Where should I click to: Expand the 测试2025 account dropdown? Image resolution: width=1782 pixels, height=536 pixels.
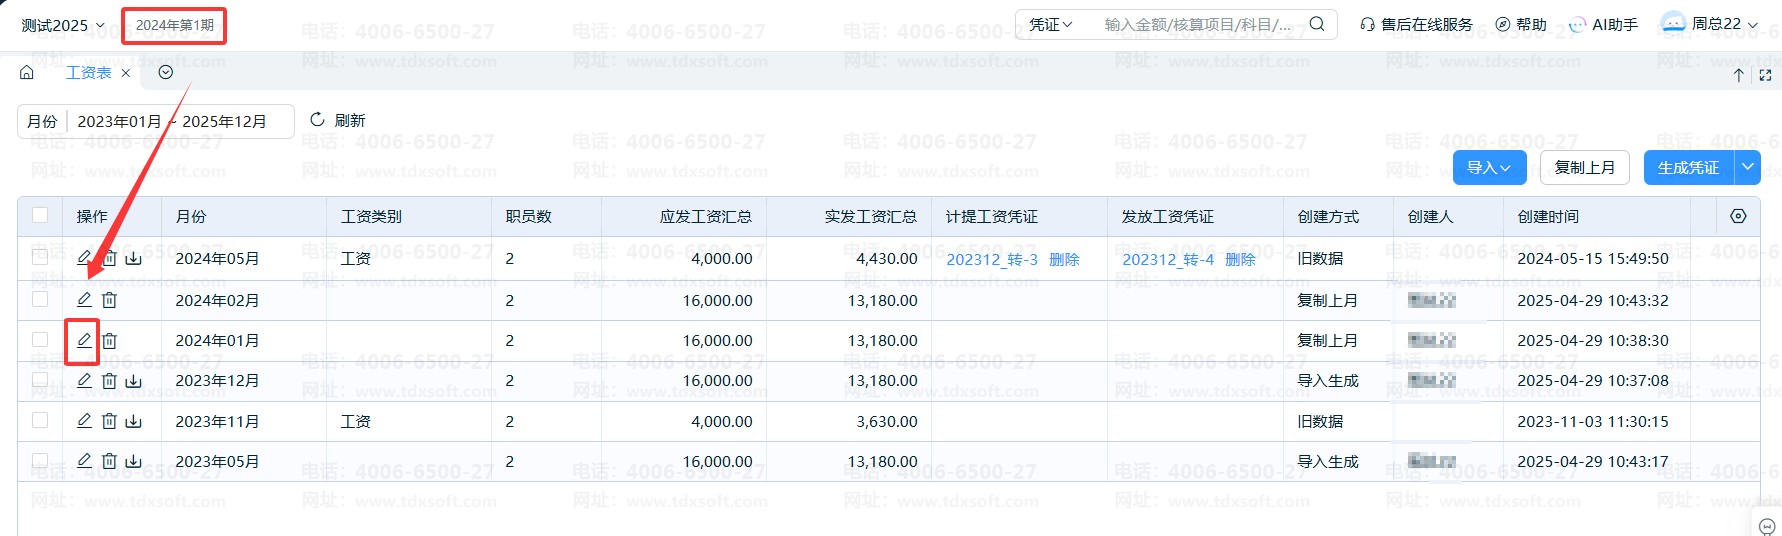pos(63,25)
